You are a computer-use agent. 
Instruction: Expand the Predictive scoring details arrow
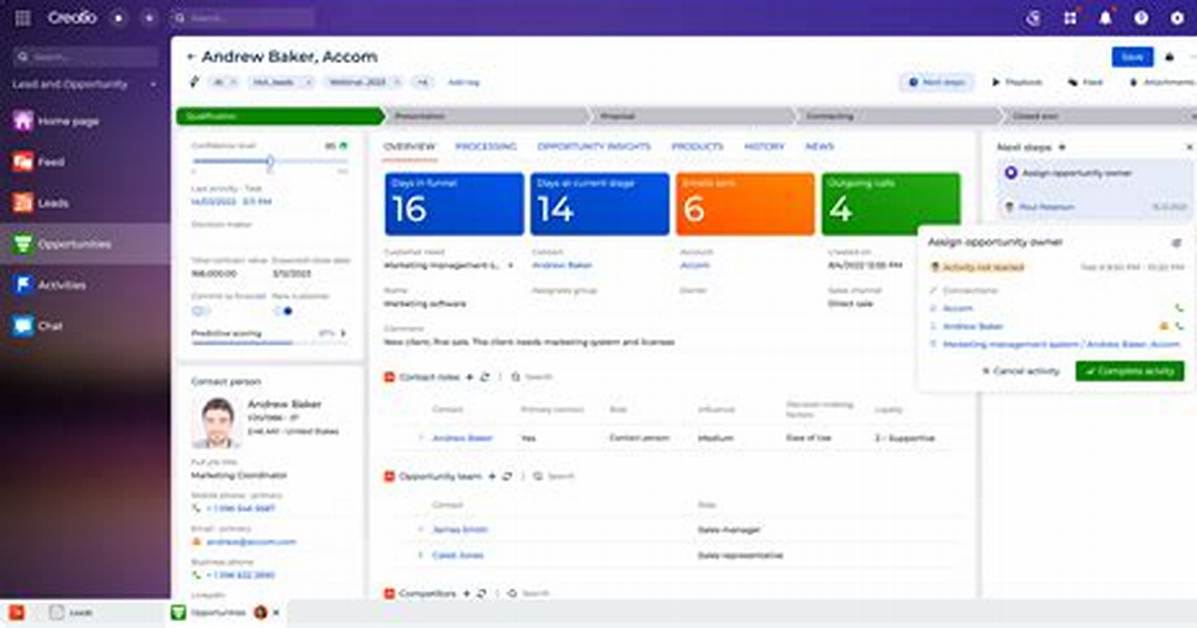pyautogui.click(x=344, y=333)
